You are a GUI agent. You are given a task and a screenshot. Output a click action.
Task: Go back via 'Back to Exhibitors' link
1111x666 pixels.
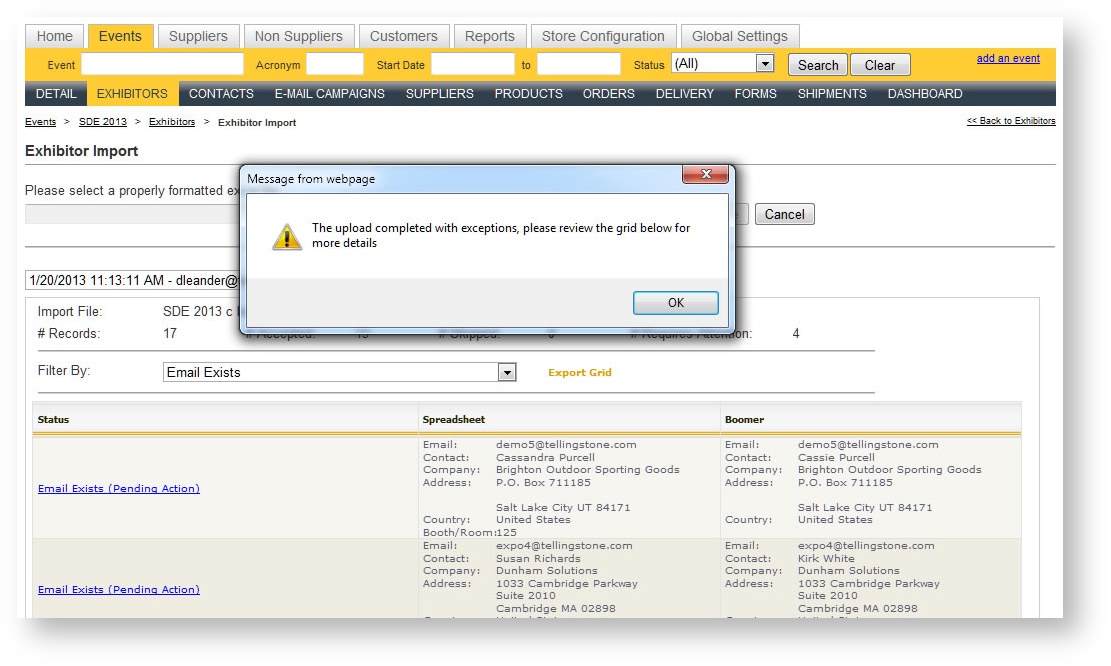point(1010,121)
